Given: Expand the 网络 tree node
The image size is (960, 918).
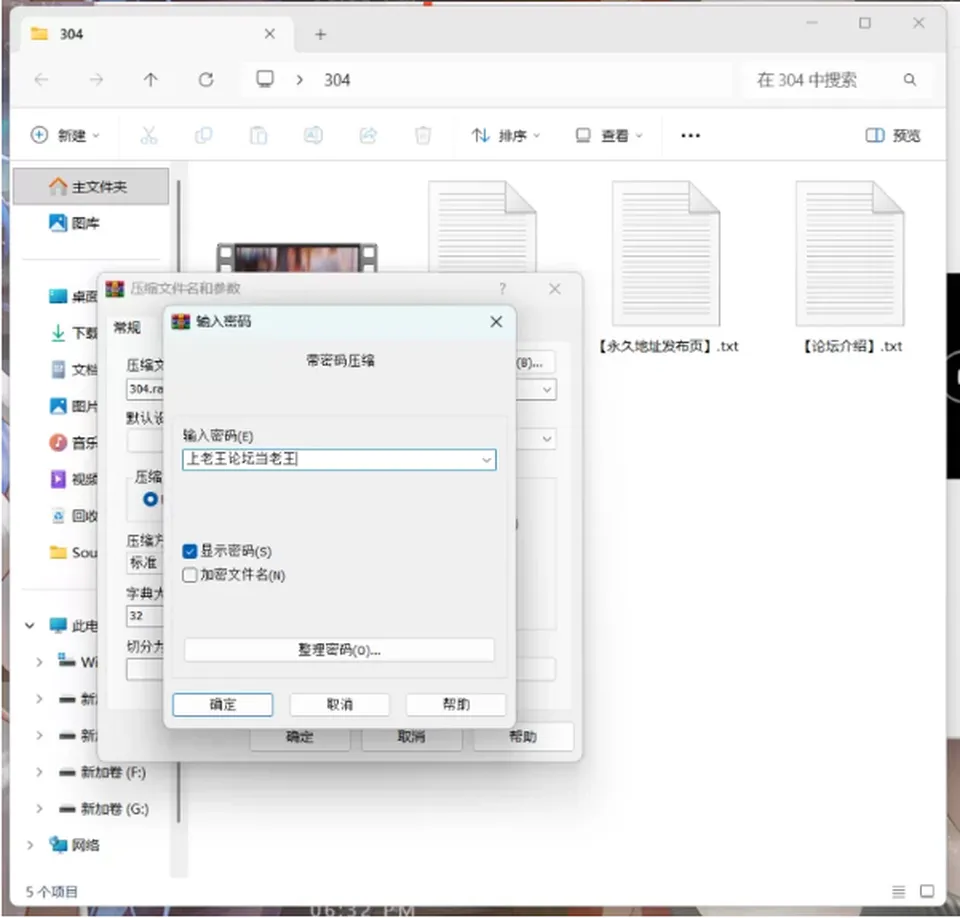Looking at the screenshot, I should [29, 846].
